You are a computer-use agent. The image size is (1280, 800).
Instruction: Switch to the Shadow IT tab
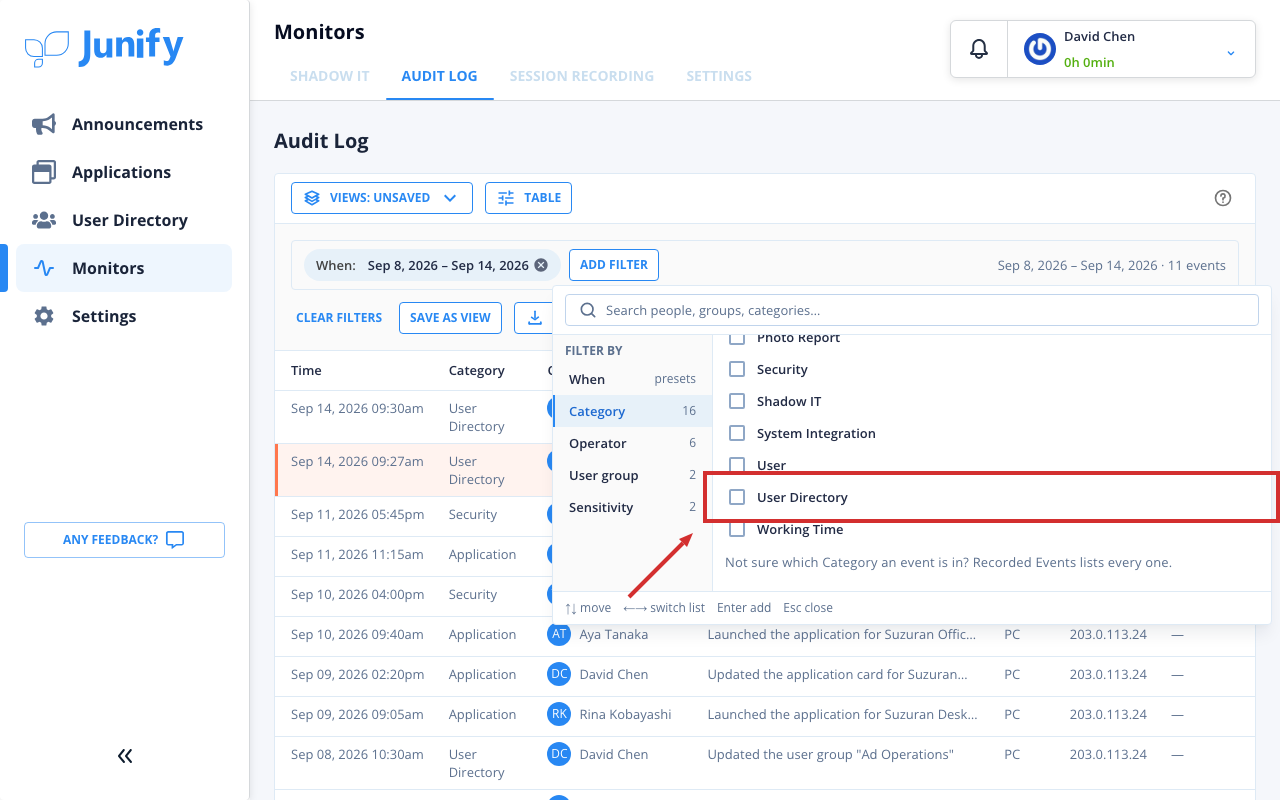point(330,76)
